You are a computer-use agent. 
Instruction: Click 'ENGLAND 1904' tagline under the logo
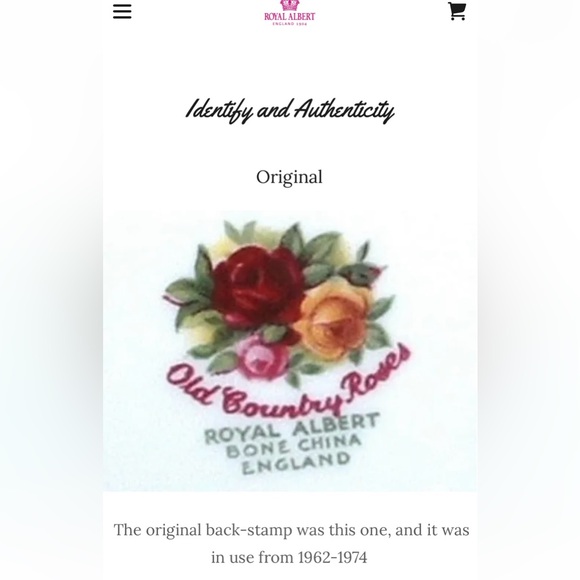point(290,24)
